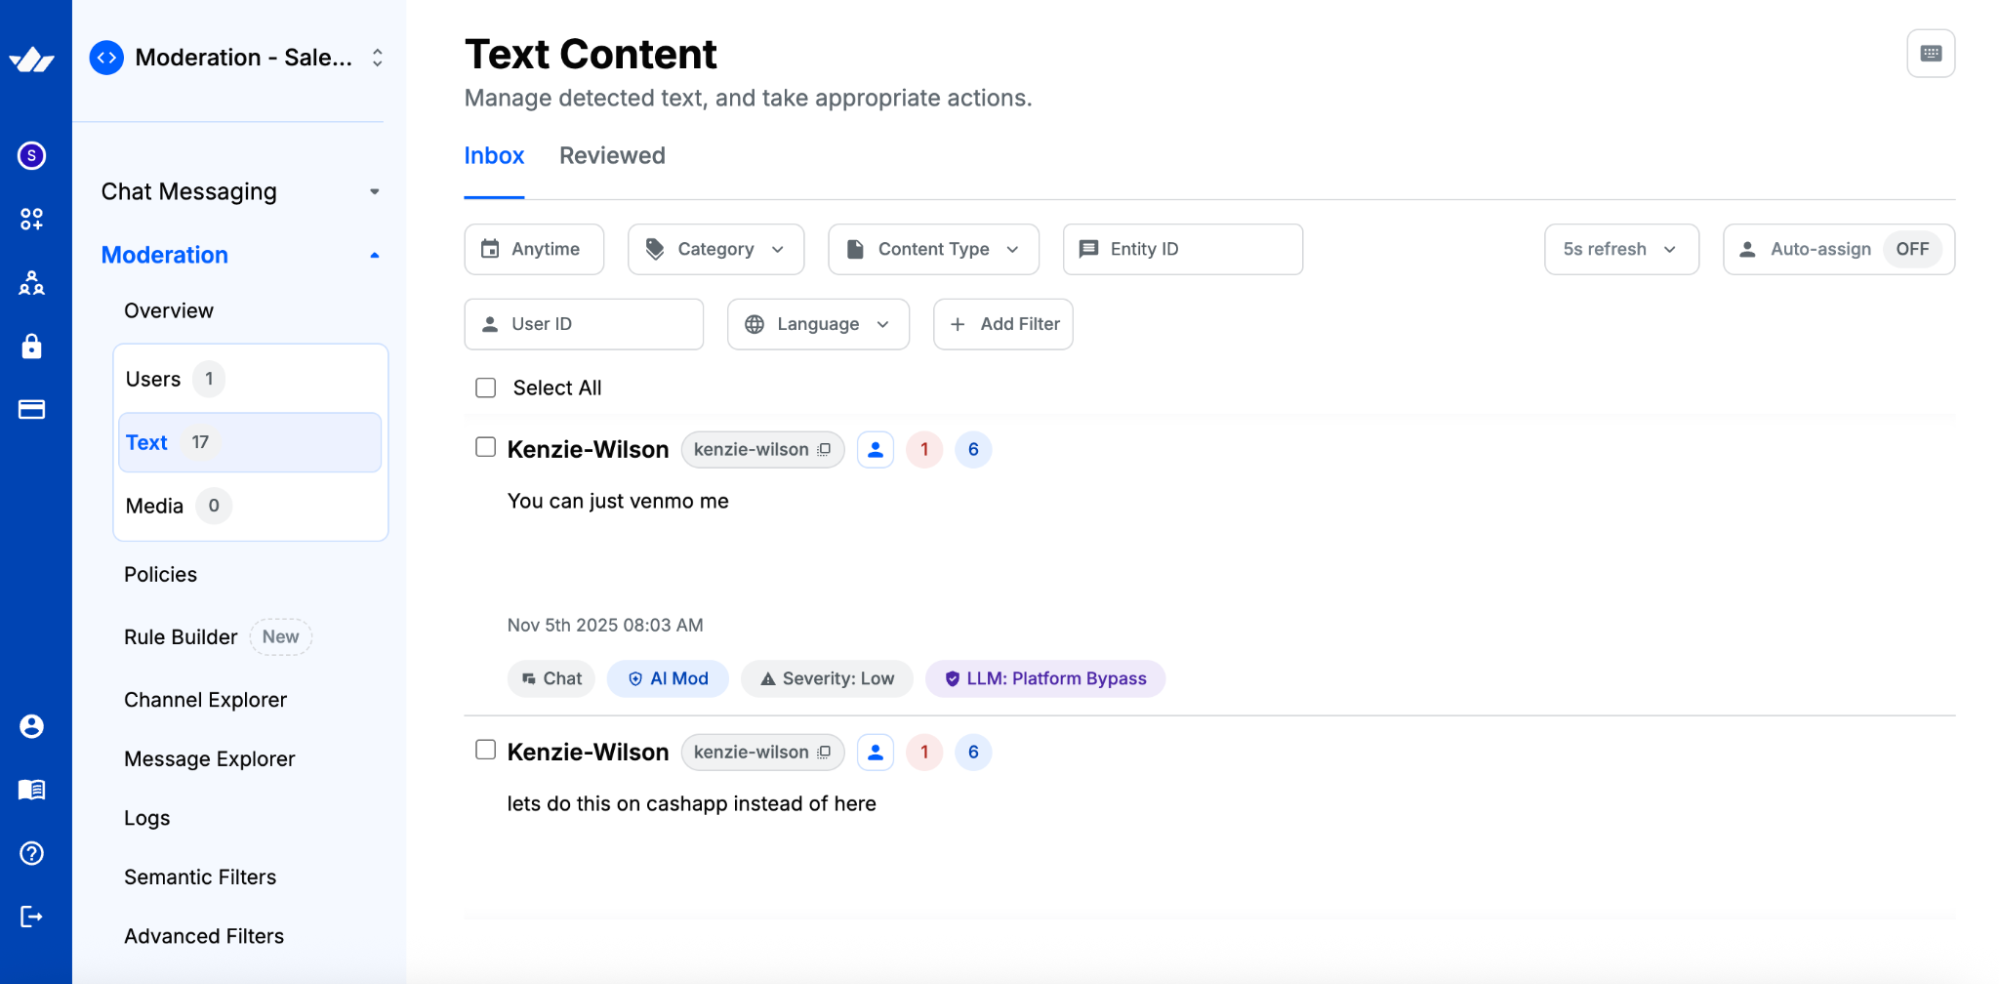Viewport: 1999px width, 984px height.
Task: Open the billing card icon in sidebar
Action: (31, 409)
